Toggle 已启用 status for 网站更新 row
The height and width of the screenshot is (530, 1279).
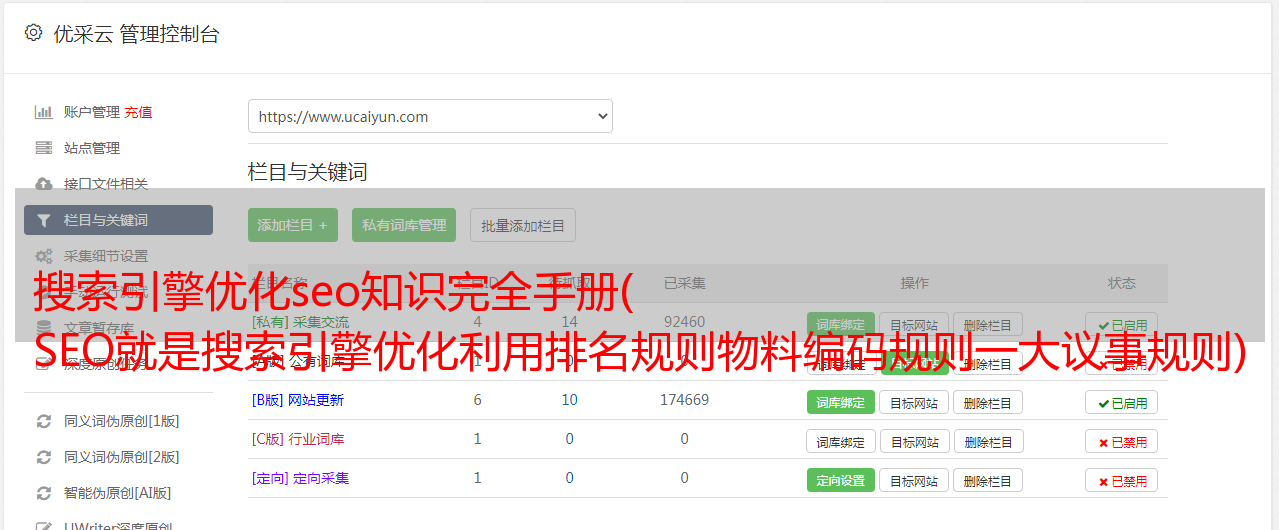[x=1122, y=402]
